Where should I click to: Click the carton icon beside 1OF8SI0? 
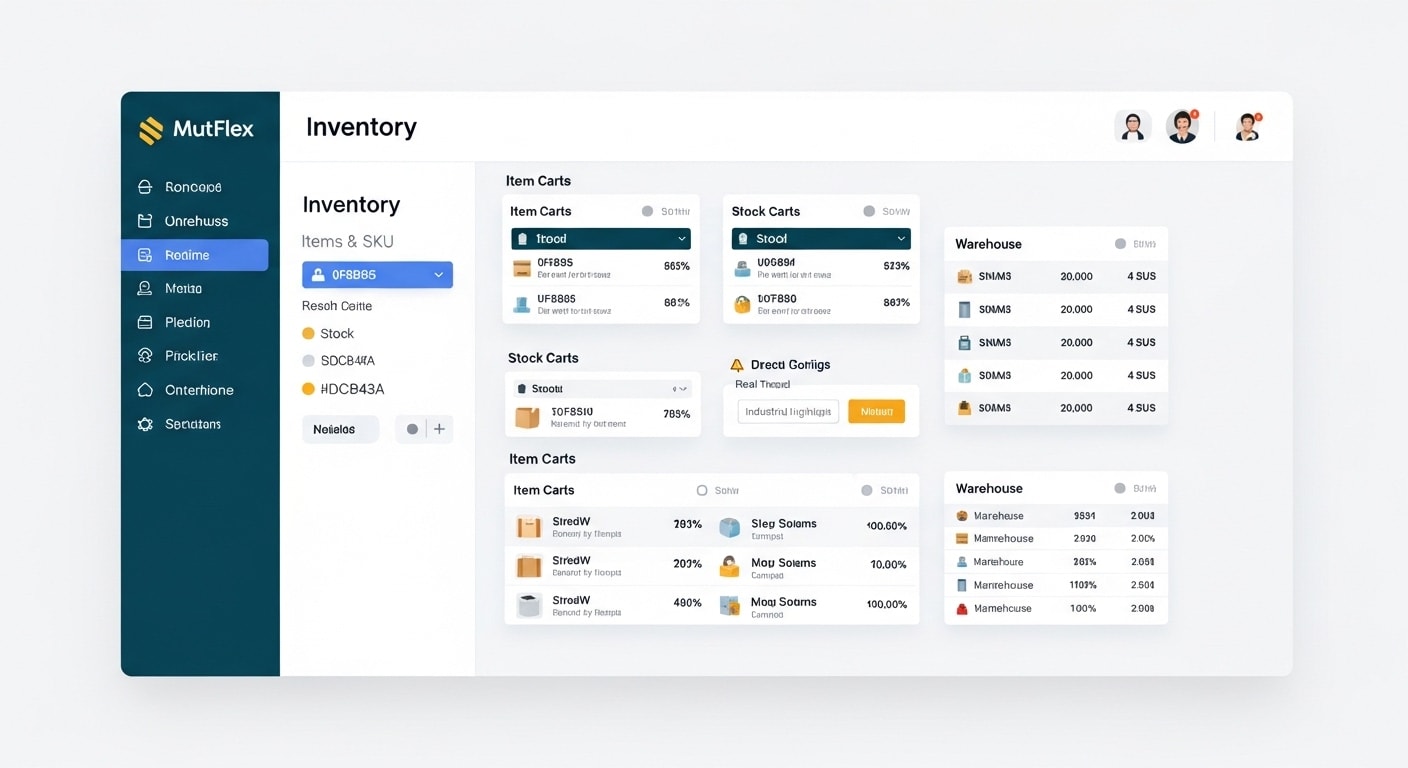tap(527, 417)
